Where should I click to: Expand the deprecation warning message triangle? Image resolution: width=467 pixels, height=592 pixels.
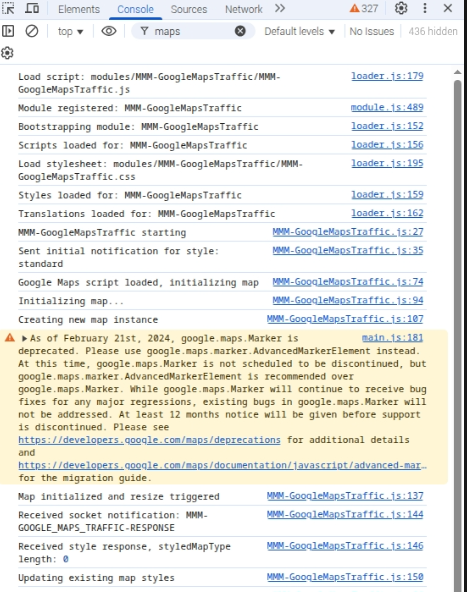pos(24,338)
